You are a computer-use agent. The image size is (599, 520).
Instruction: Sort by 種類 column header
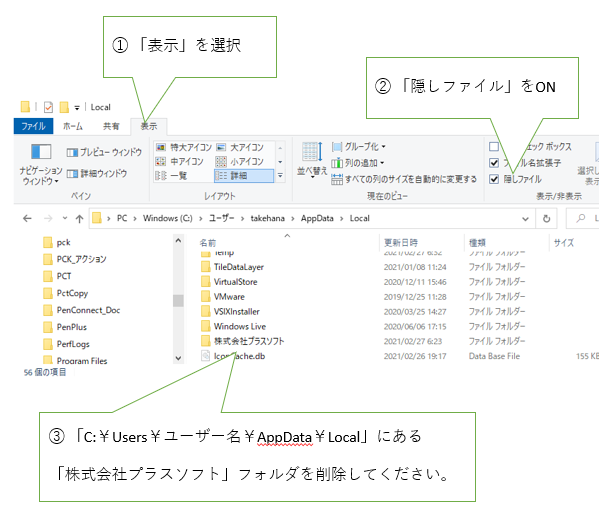[x=477, y=243]
